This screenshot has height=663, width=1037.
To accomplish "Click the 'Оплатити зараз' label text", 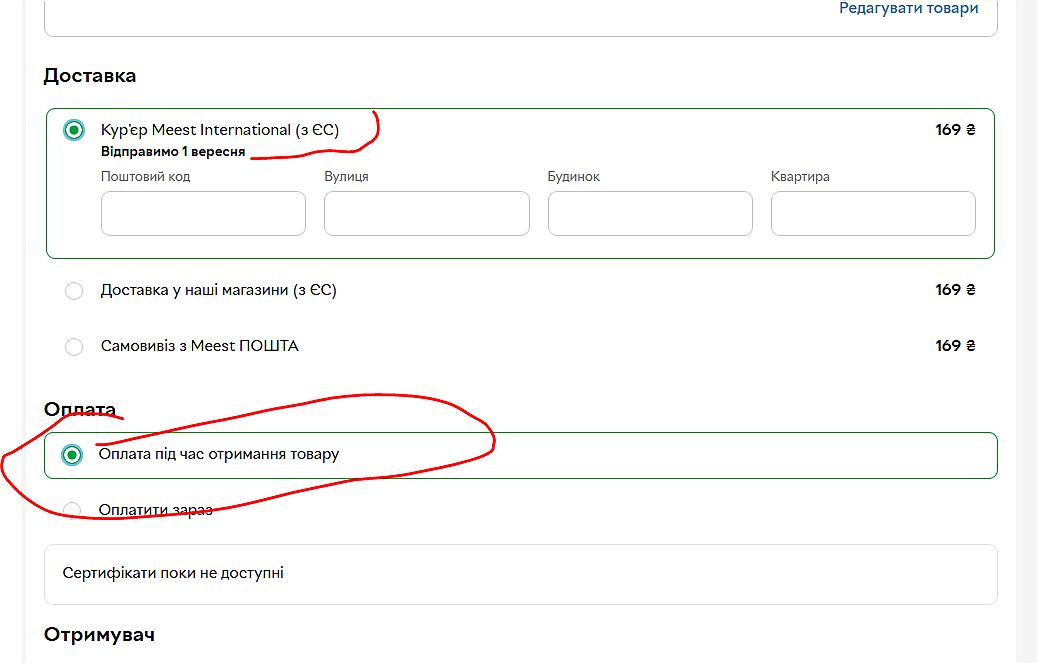I will pos(155,510).
